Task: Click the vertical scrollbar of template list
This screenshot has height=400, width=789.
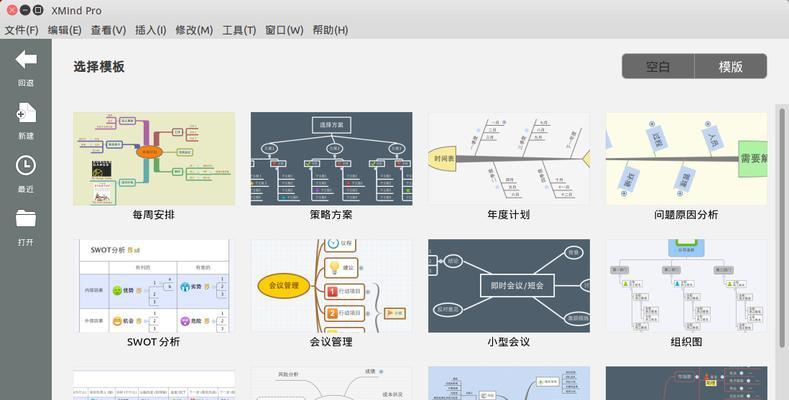Action: coord(782,226)
